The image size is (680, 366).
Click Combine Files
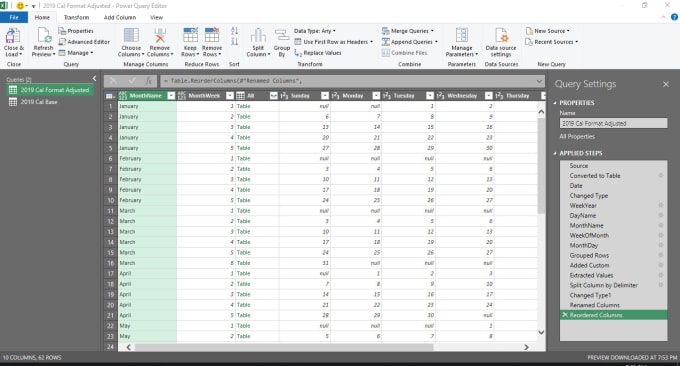[x=405, y=52]
